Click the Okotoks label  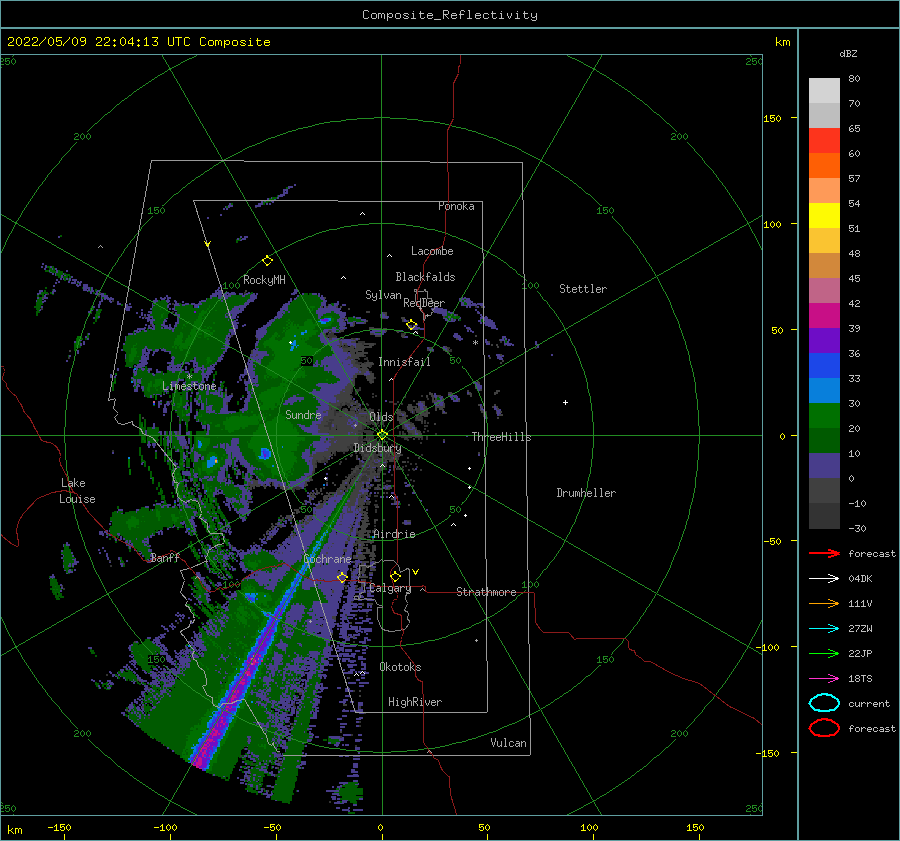401,667
